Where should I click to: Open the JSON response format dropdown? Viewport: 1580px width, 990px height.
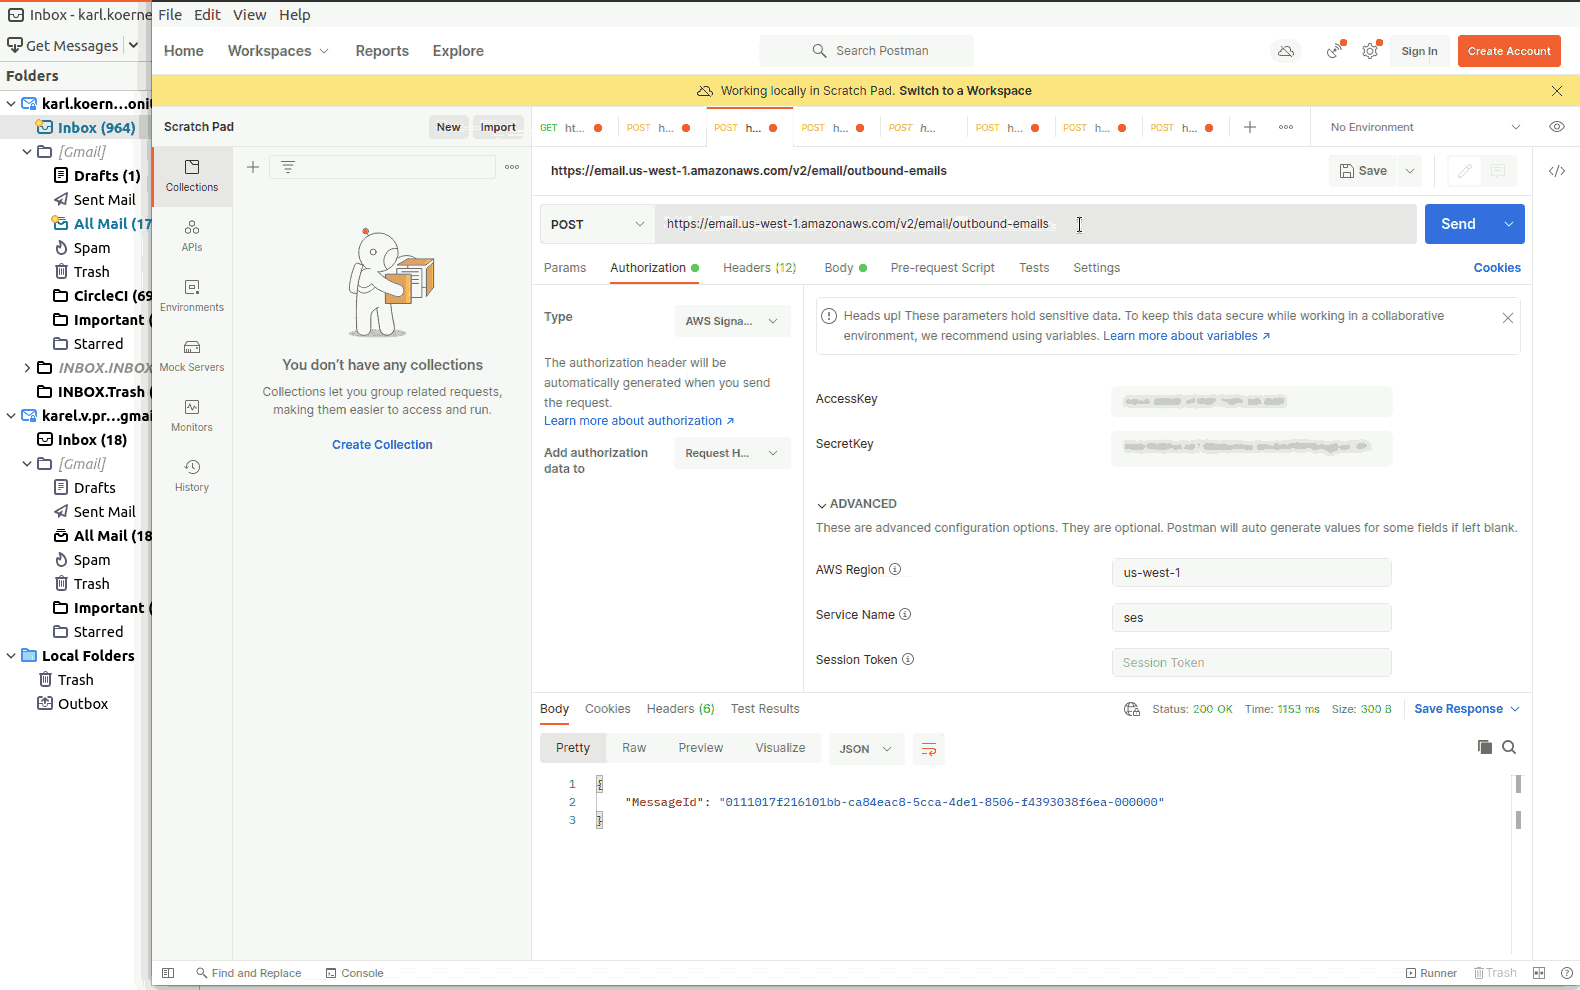tap(866, 749)
